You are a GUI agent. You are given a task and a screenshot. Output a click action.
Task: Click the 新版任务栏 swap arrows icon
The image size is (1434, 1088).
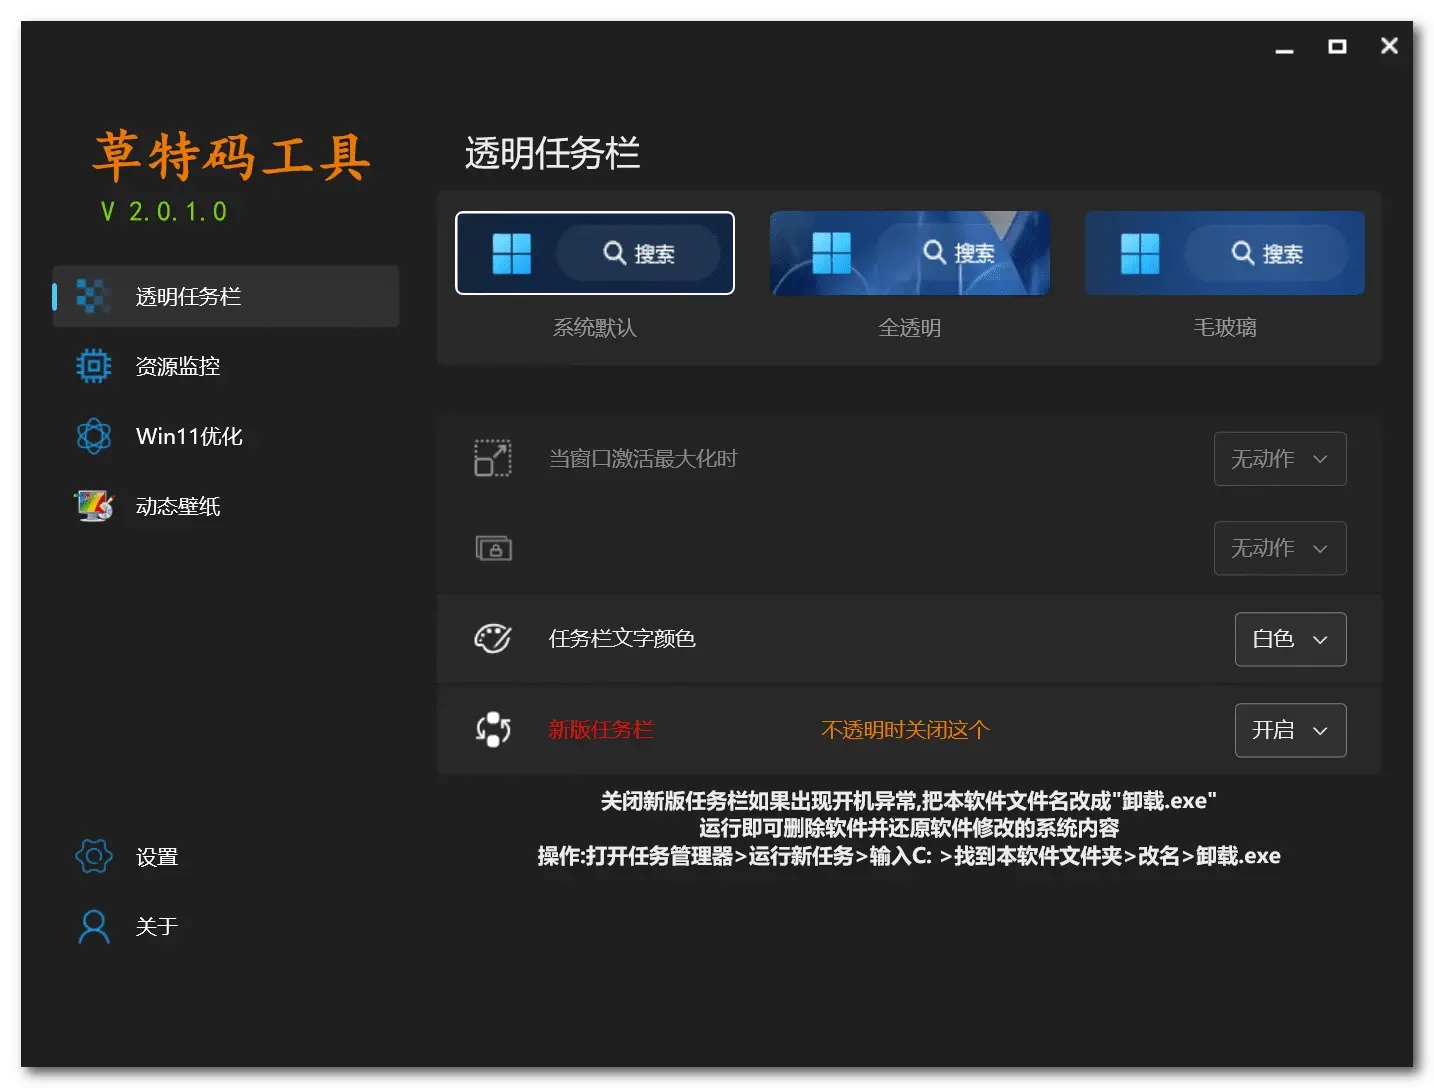(492, 729)
